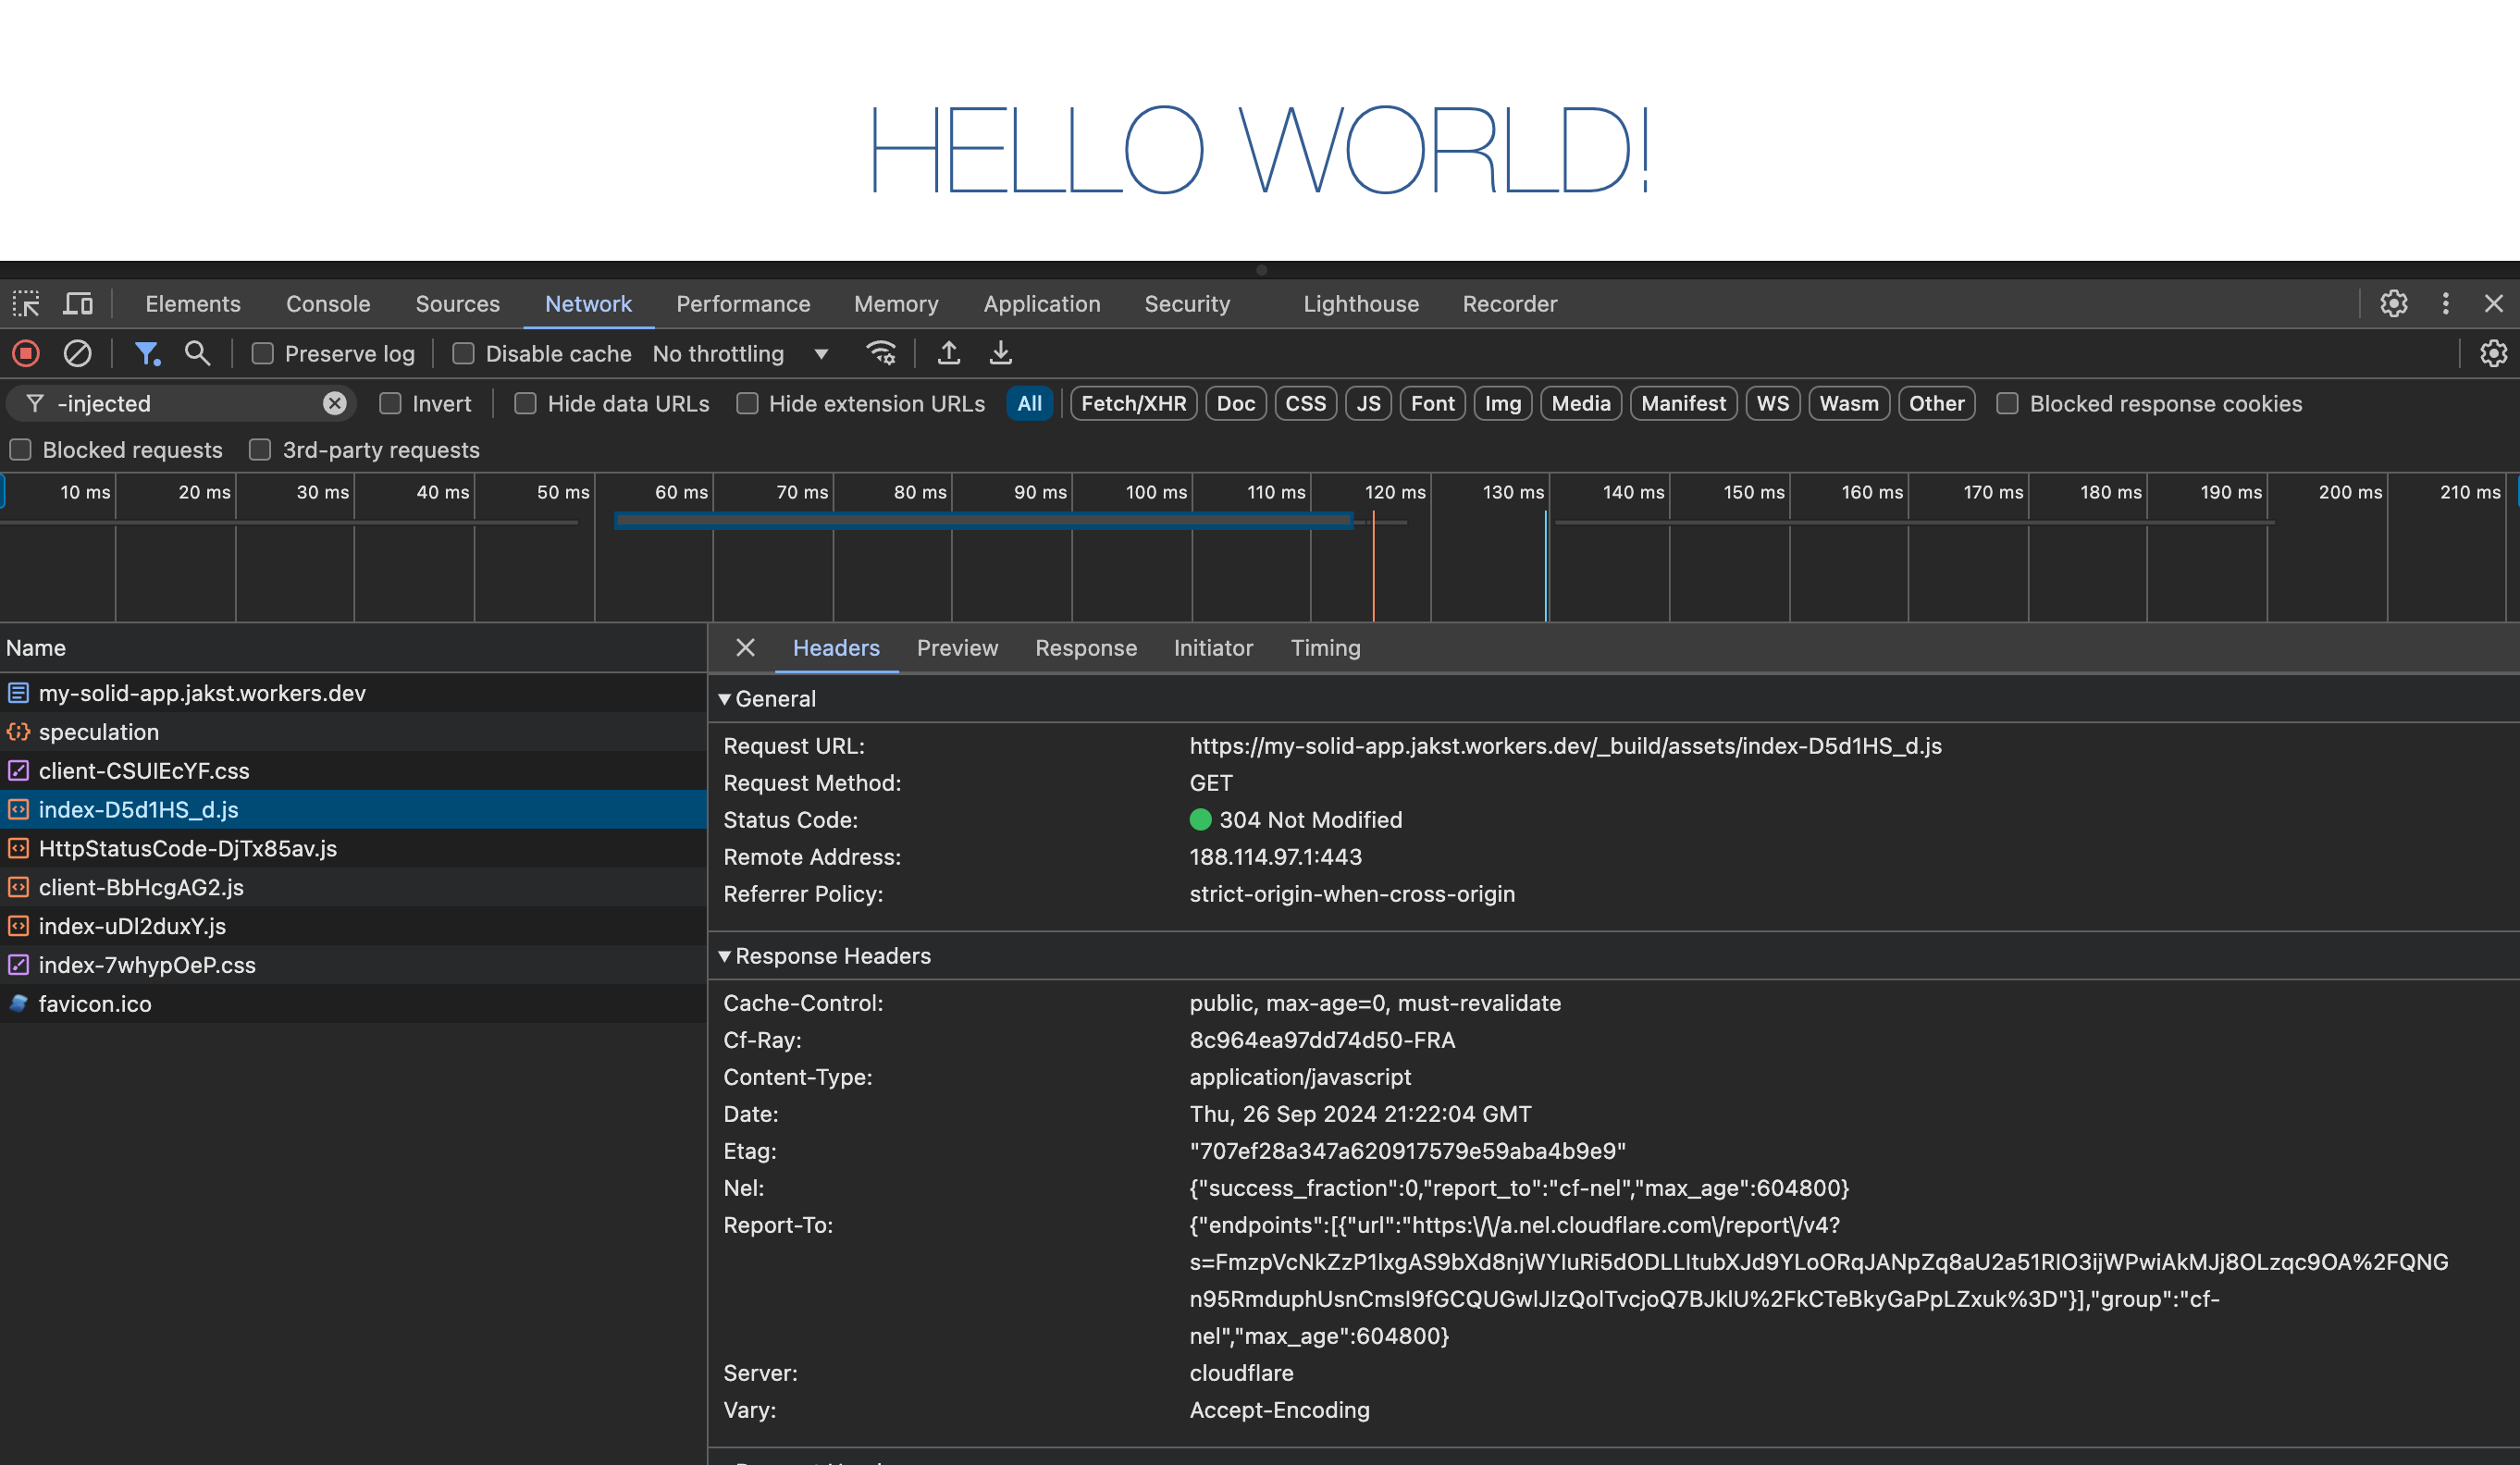The image size is (2520, 1465).
Task: Stop recording the network log
Action: click(25, 353)
